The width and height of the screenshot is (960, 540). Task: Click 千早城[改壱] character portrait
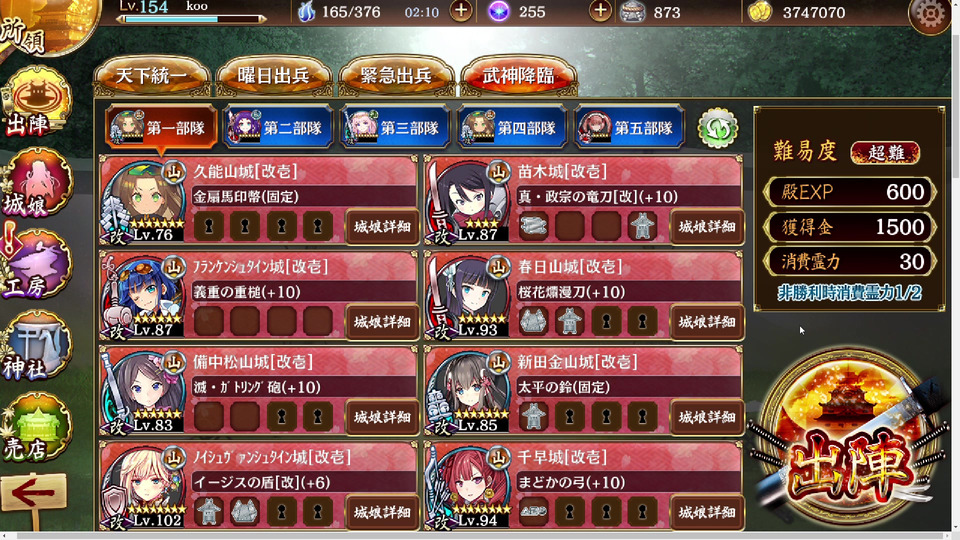coord(468,488)
